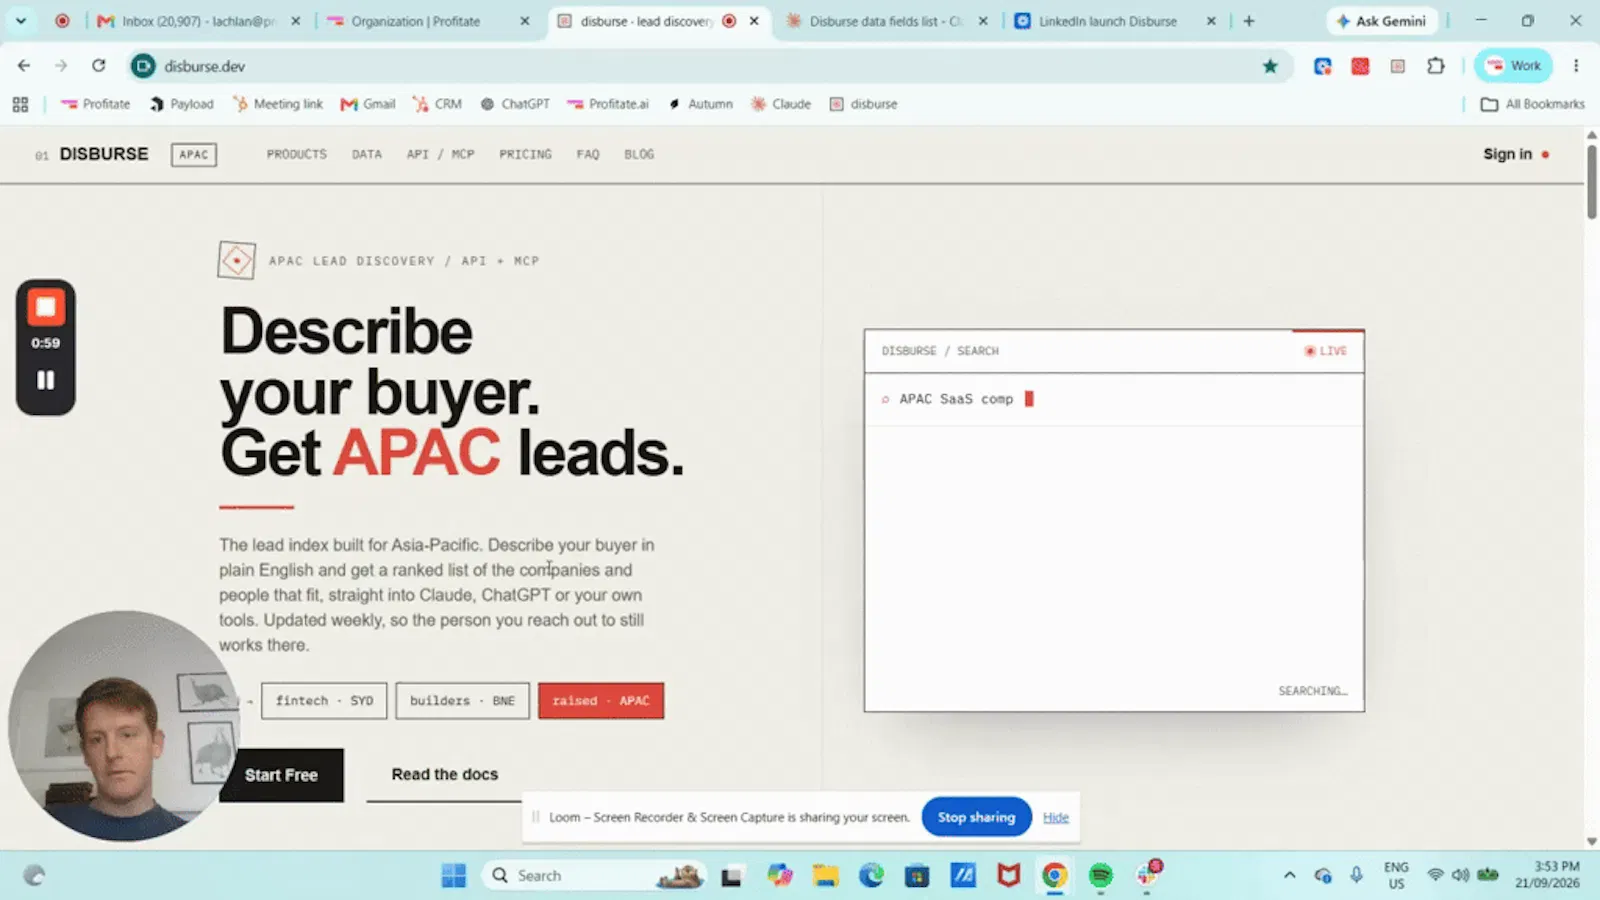Open the Chrome three-dot menu
This screenshot has width=1600, height=900.
[x=1576, y=66]
